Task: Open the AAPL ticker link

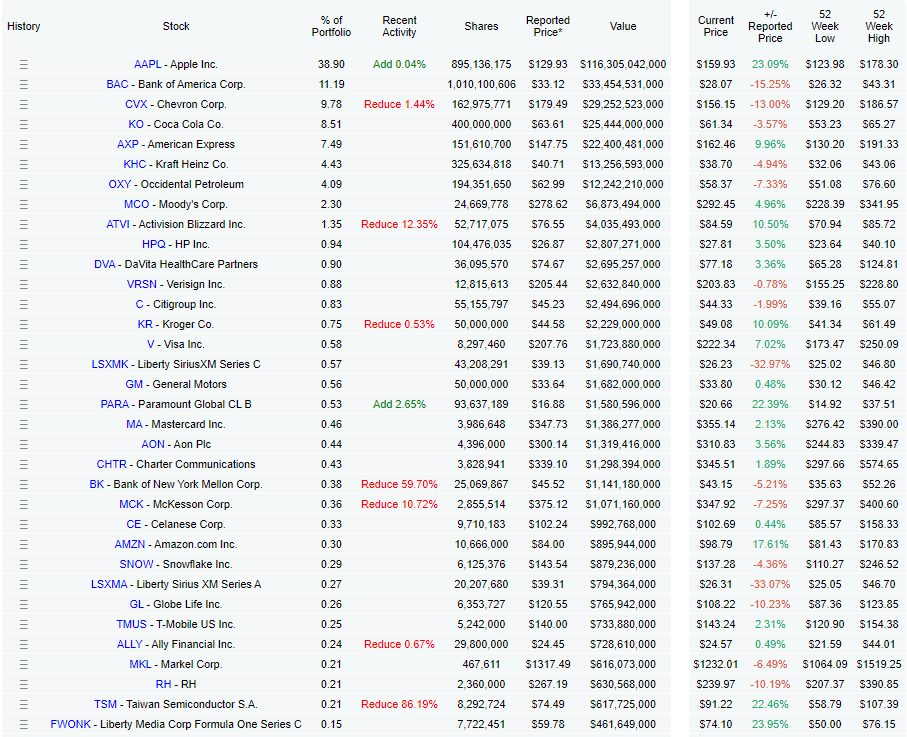Action: tap(148, 64)
